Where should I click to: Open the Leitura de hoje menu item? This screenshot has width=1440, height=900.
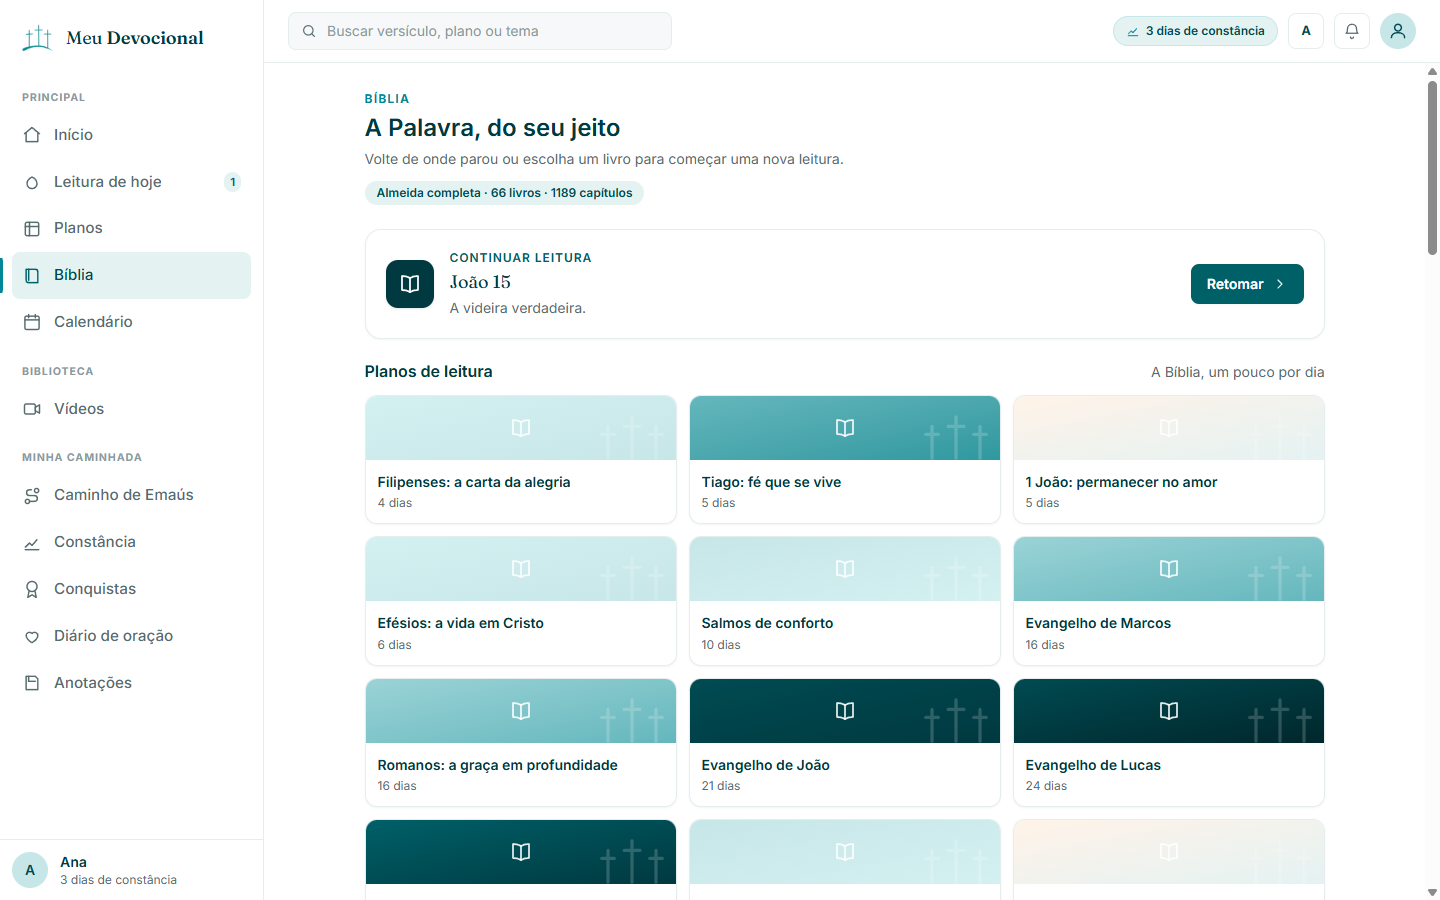click(x=132, y=182)
